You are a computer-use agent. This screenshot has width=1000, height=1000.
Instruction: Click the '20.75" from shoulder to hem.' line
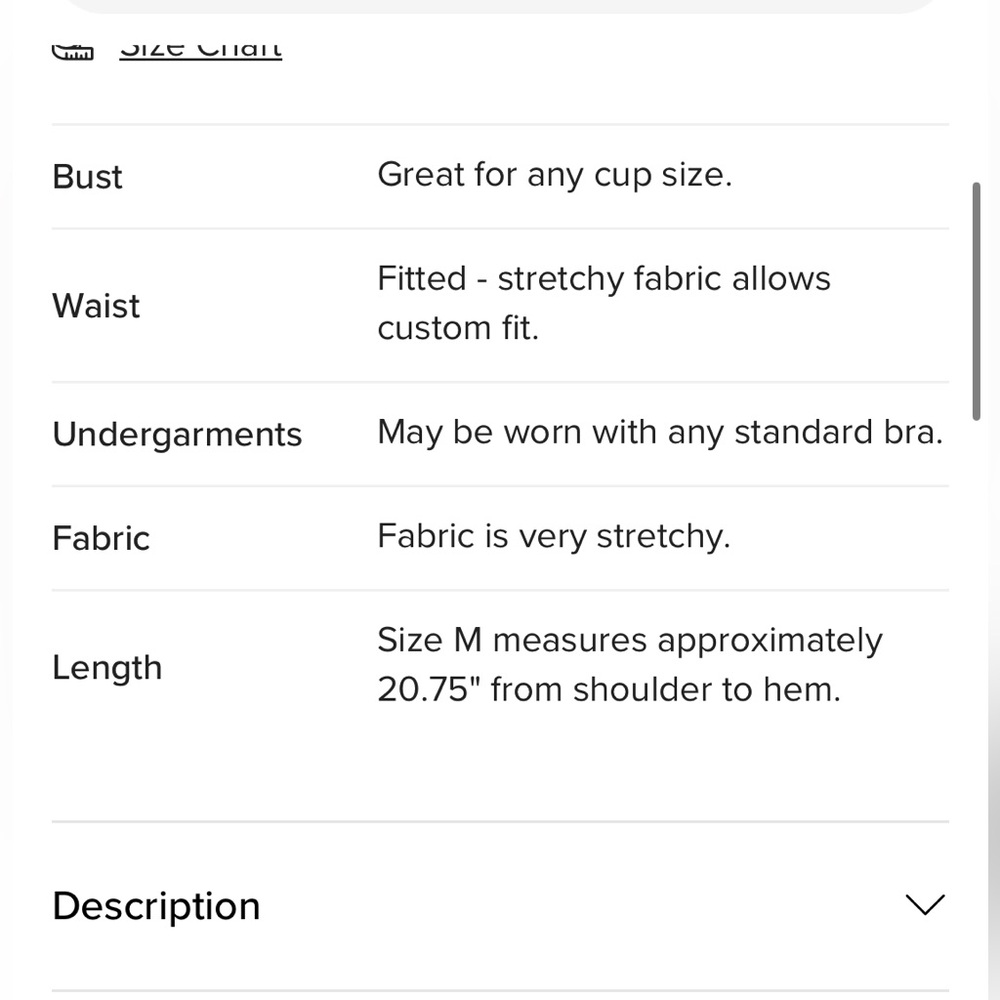click(x=608, y=690)
